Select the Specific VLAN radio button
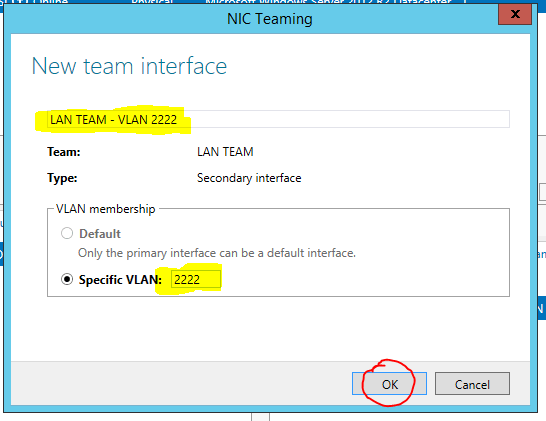 click(x=67, y=279)
